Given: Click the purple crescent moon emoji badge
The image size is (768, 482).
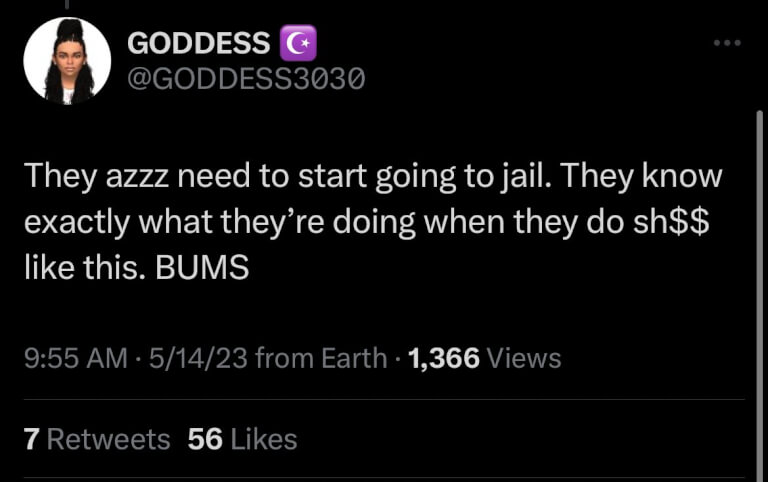Looking at the screenshot, I should pos(298,43).
